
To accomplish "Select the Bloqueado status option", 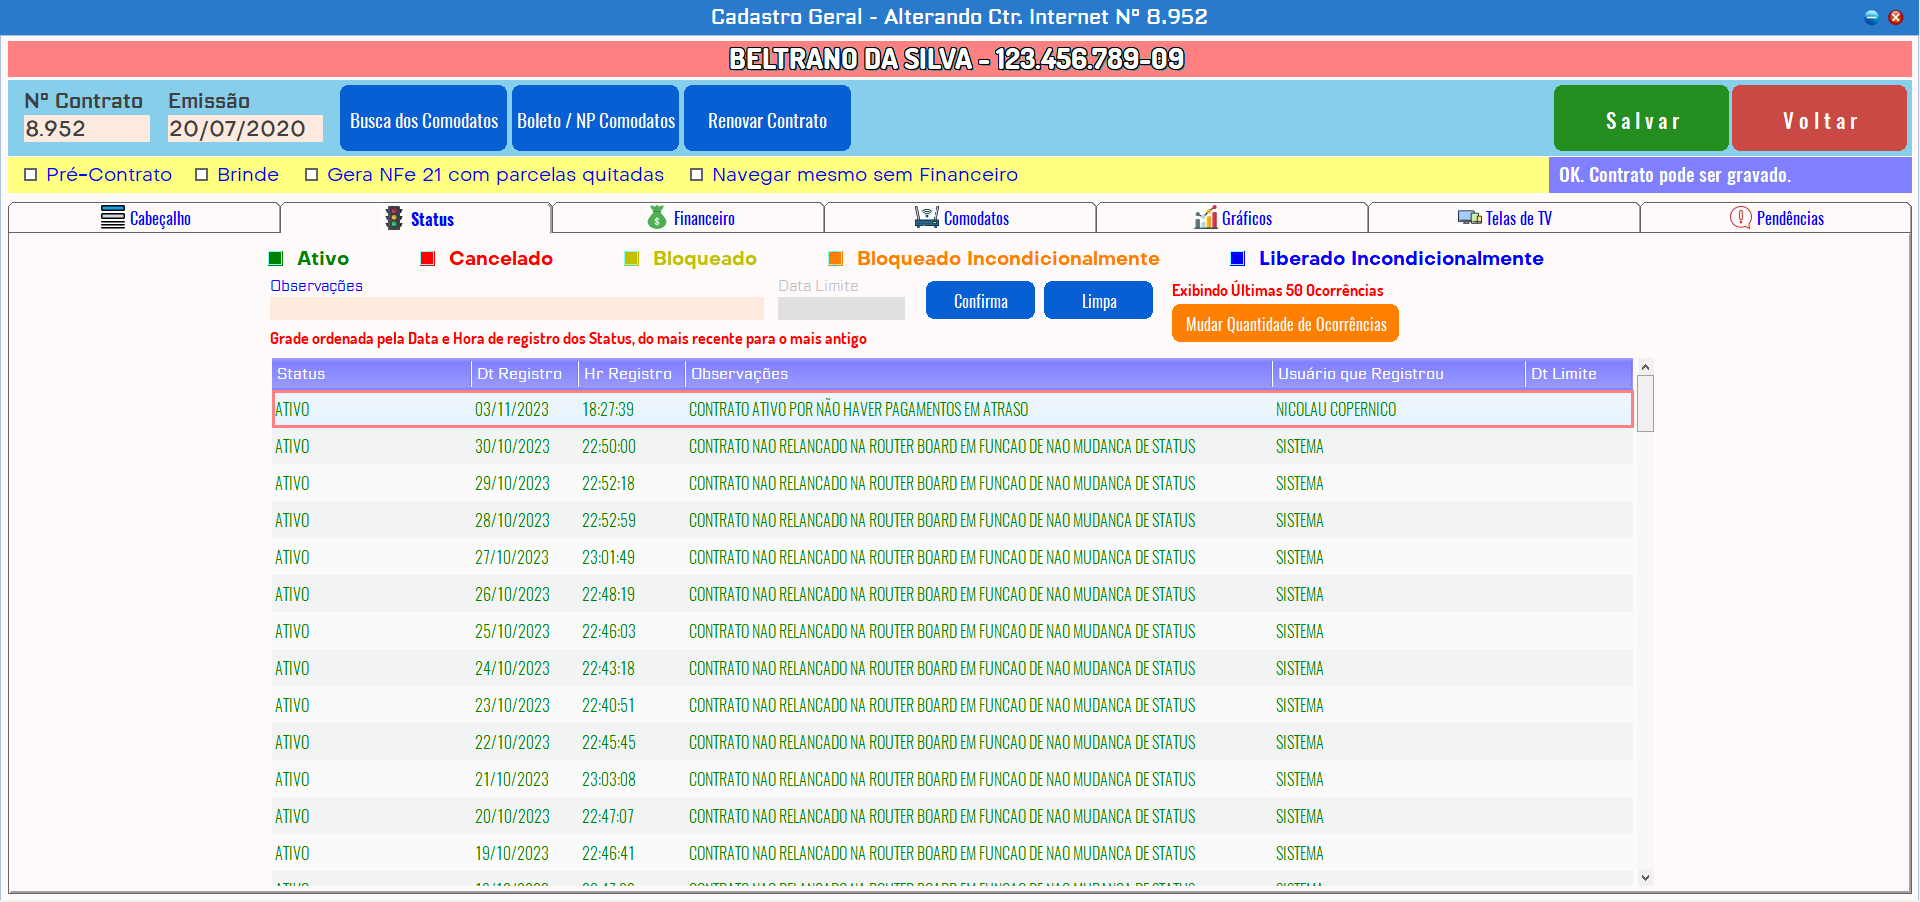I will [x=632, y=259].
